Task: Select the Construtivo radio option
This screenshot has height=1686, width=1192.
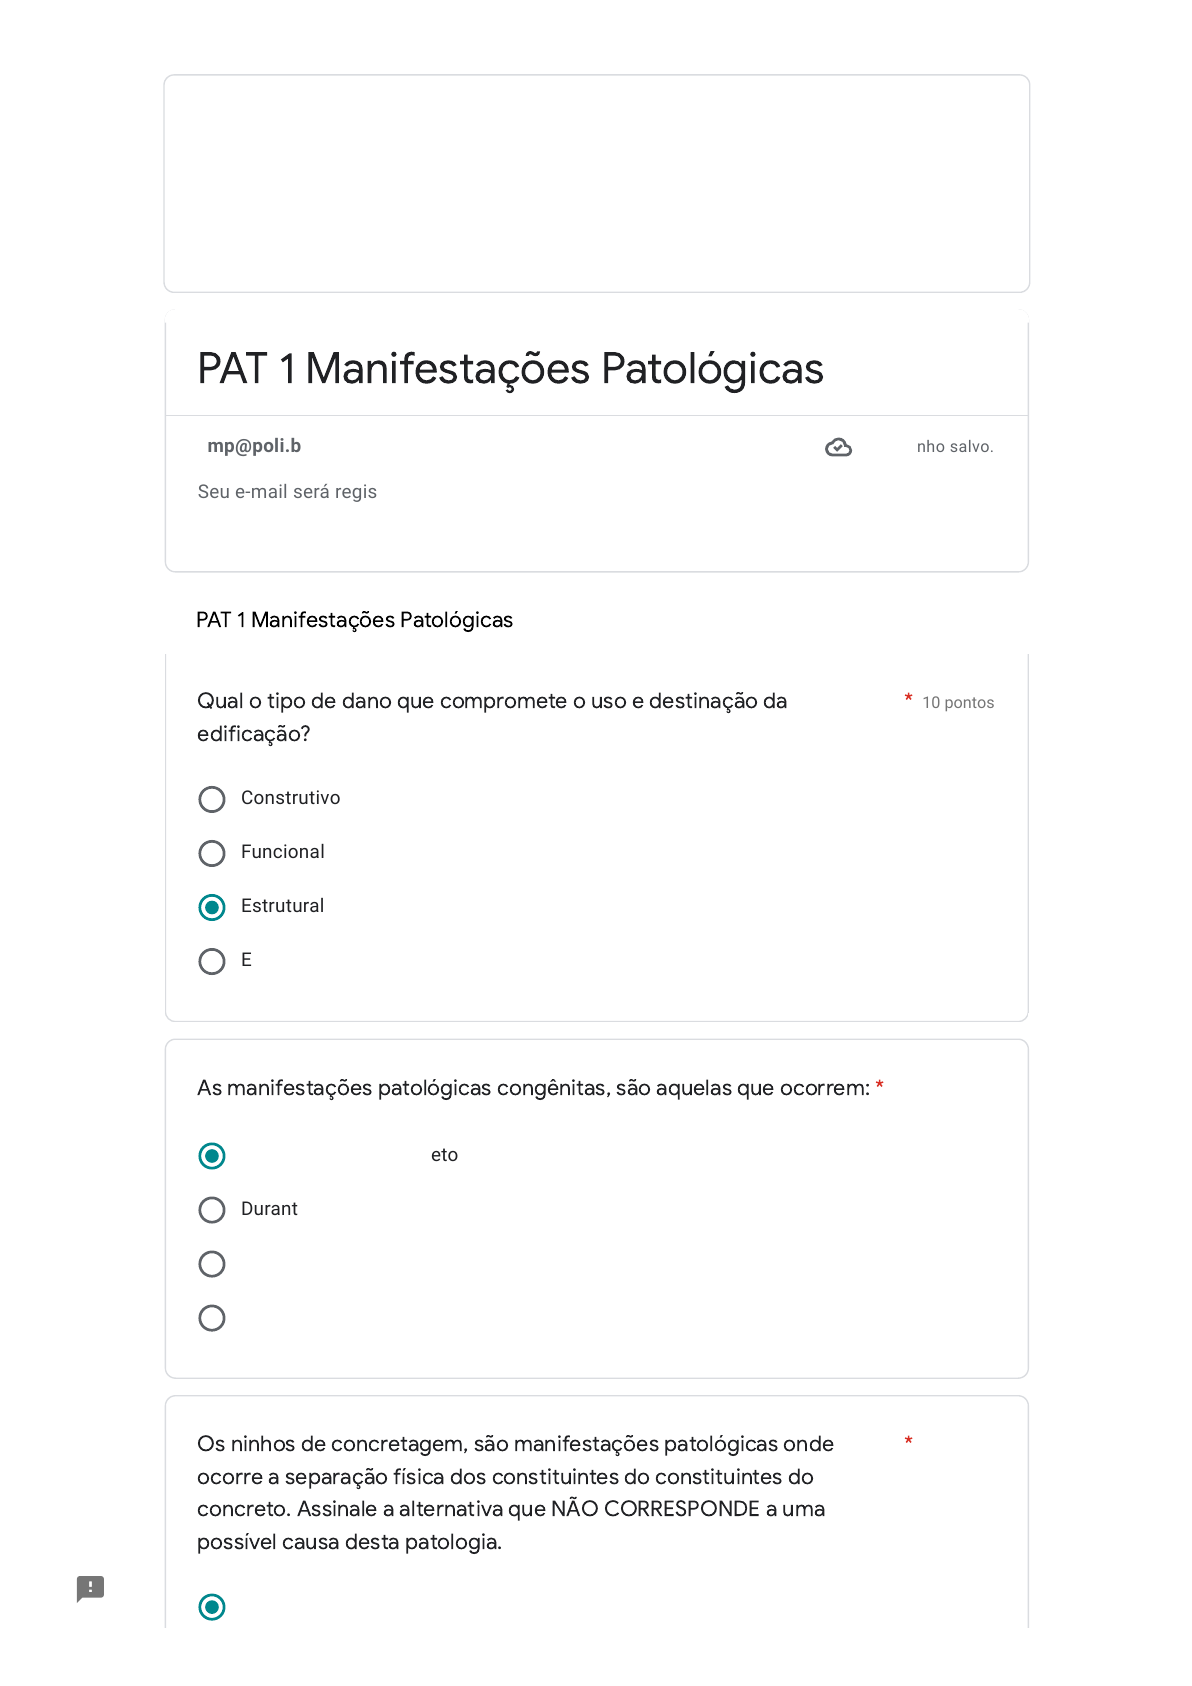Action: point(212,799)
